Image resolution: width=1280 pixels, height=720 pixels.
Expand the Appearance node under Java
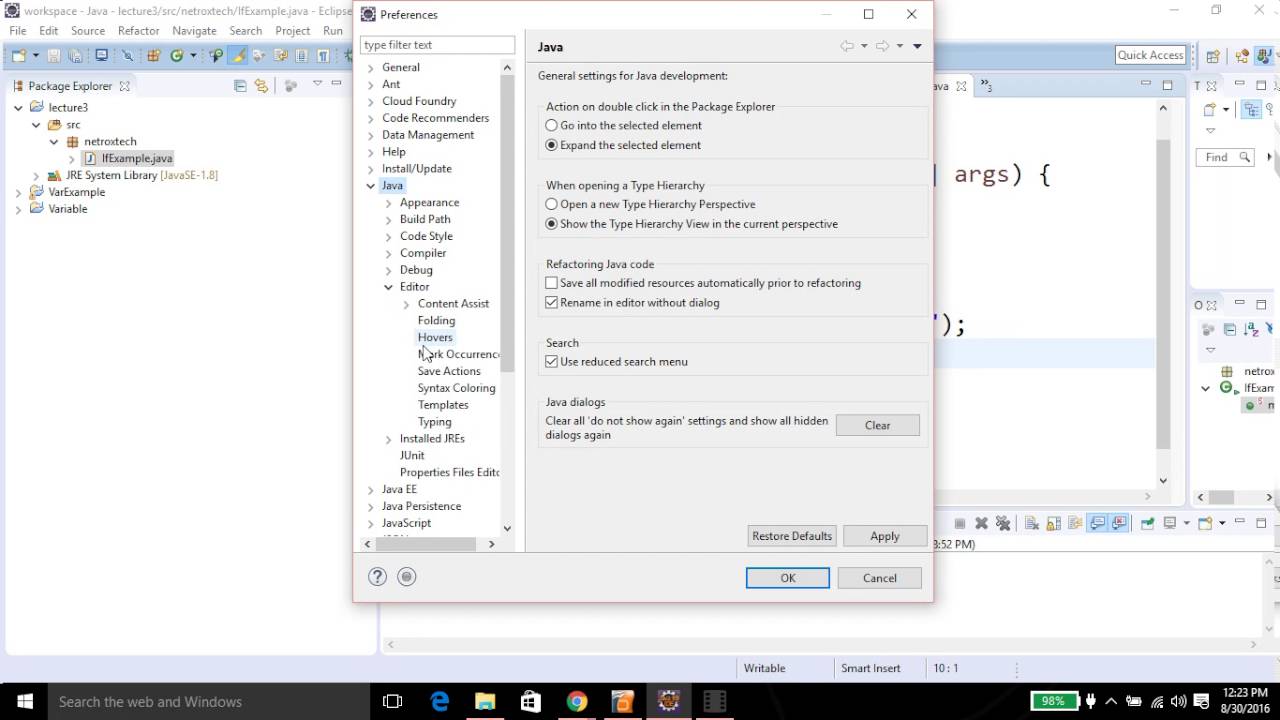point(389,203)
